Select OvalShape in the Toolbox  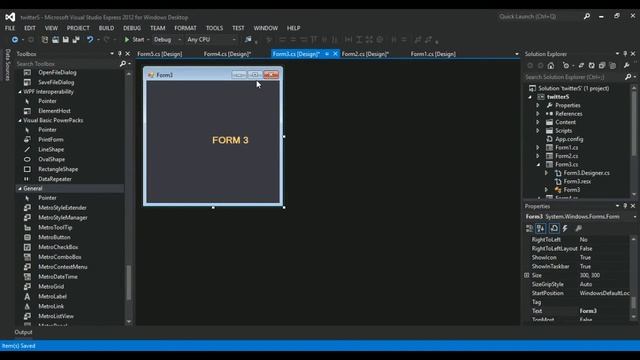coord(51,159)
